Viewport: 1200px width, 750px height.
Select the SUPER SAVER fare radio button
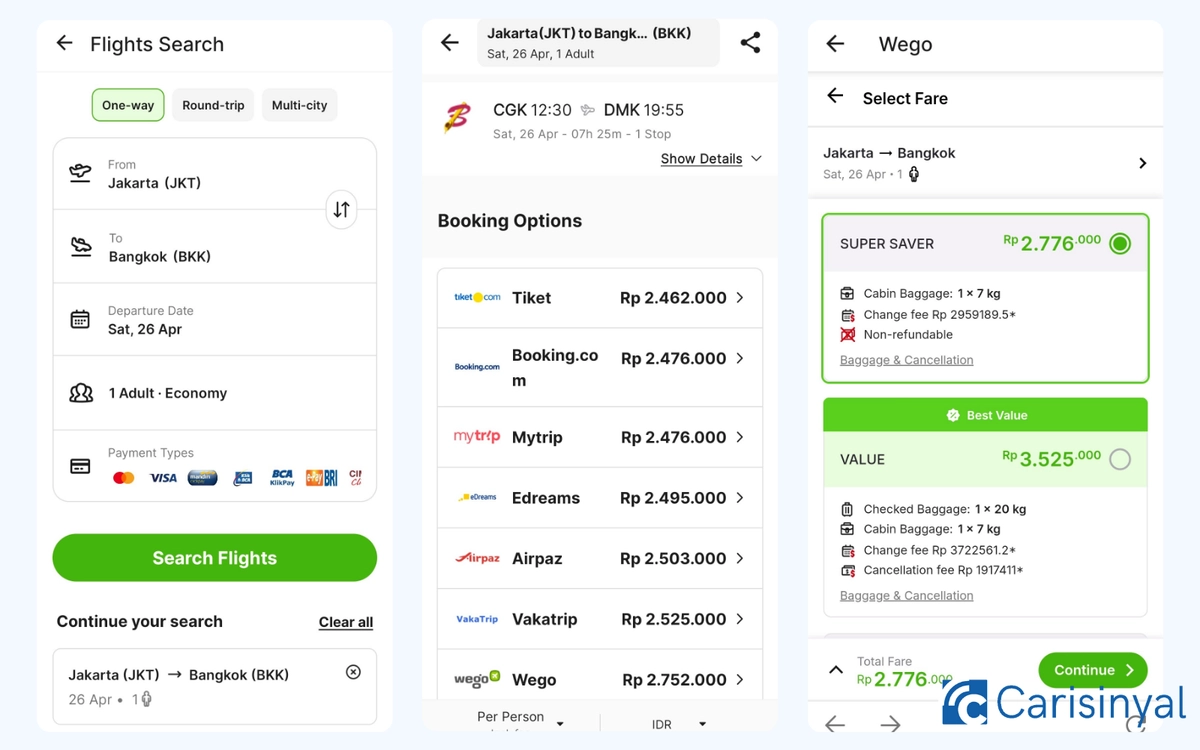tap(1120, 243)
